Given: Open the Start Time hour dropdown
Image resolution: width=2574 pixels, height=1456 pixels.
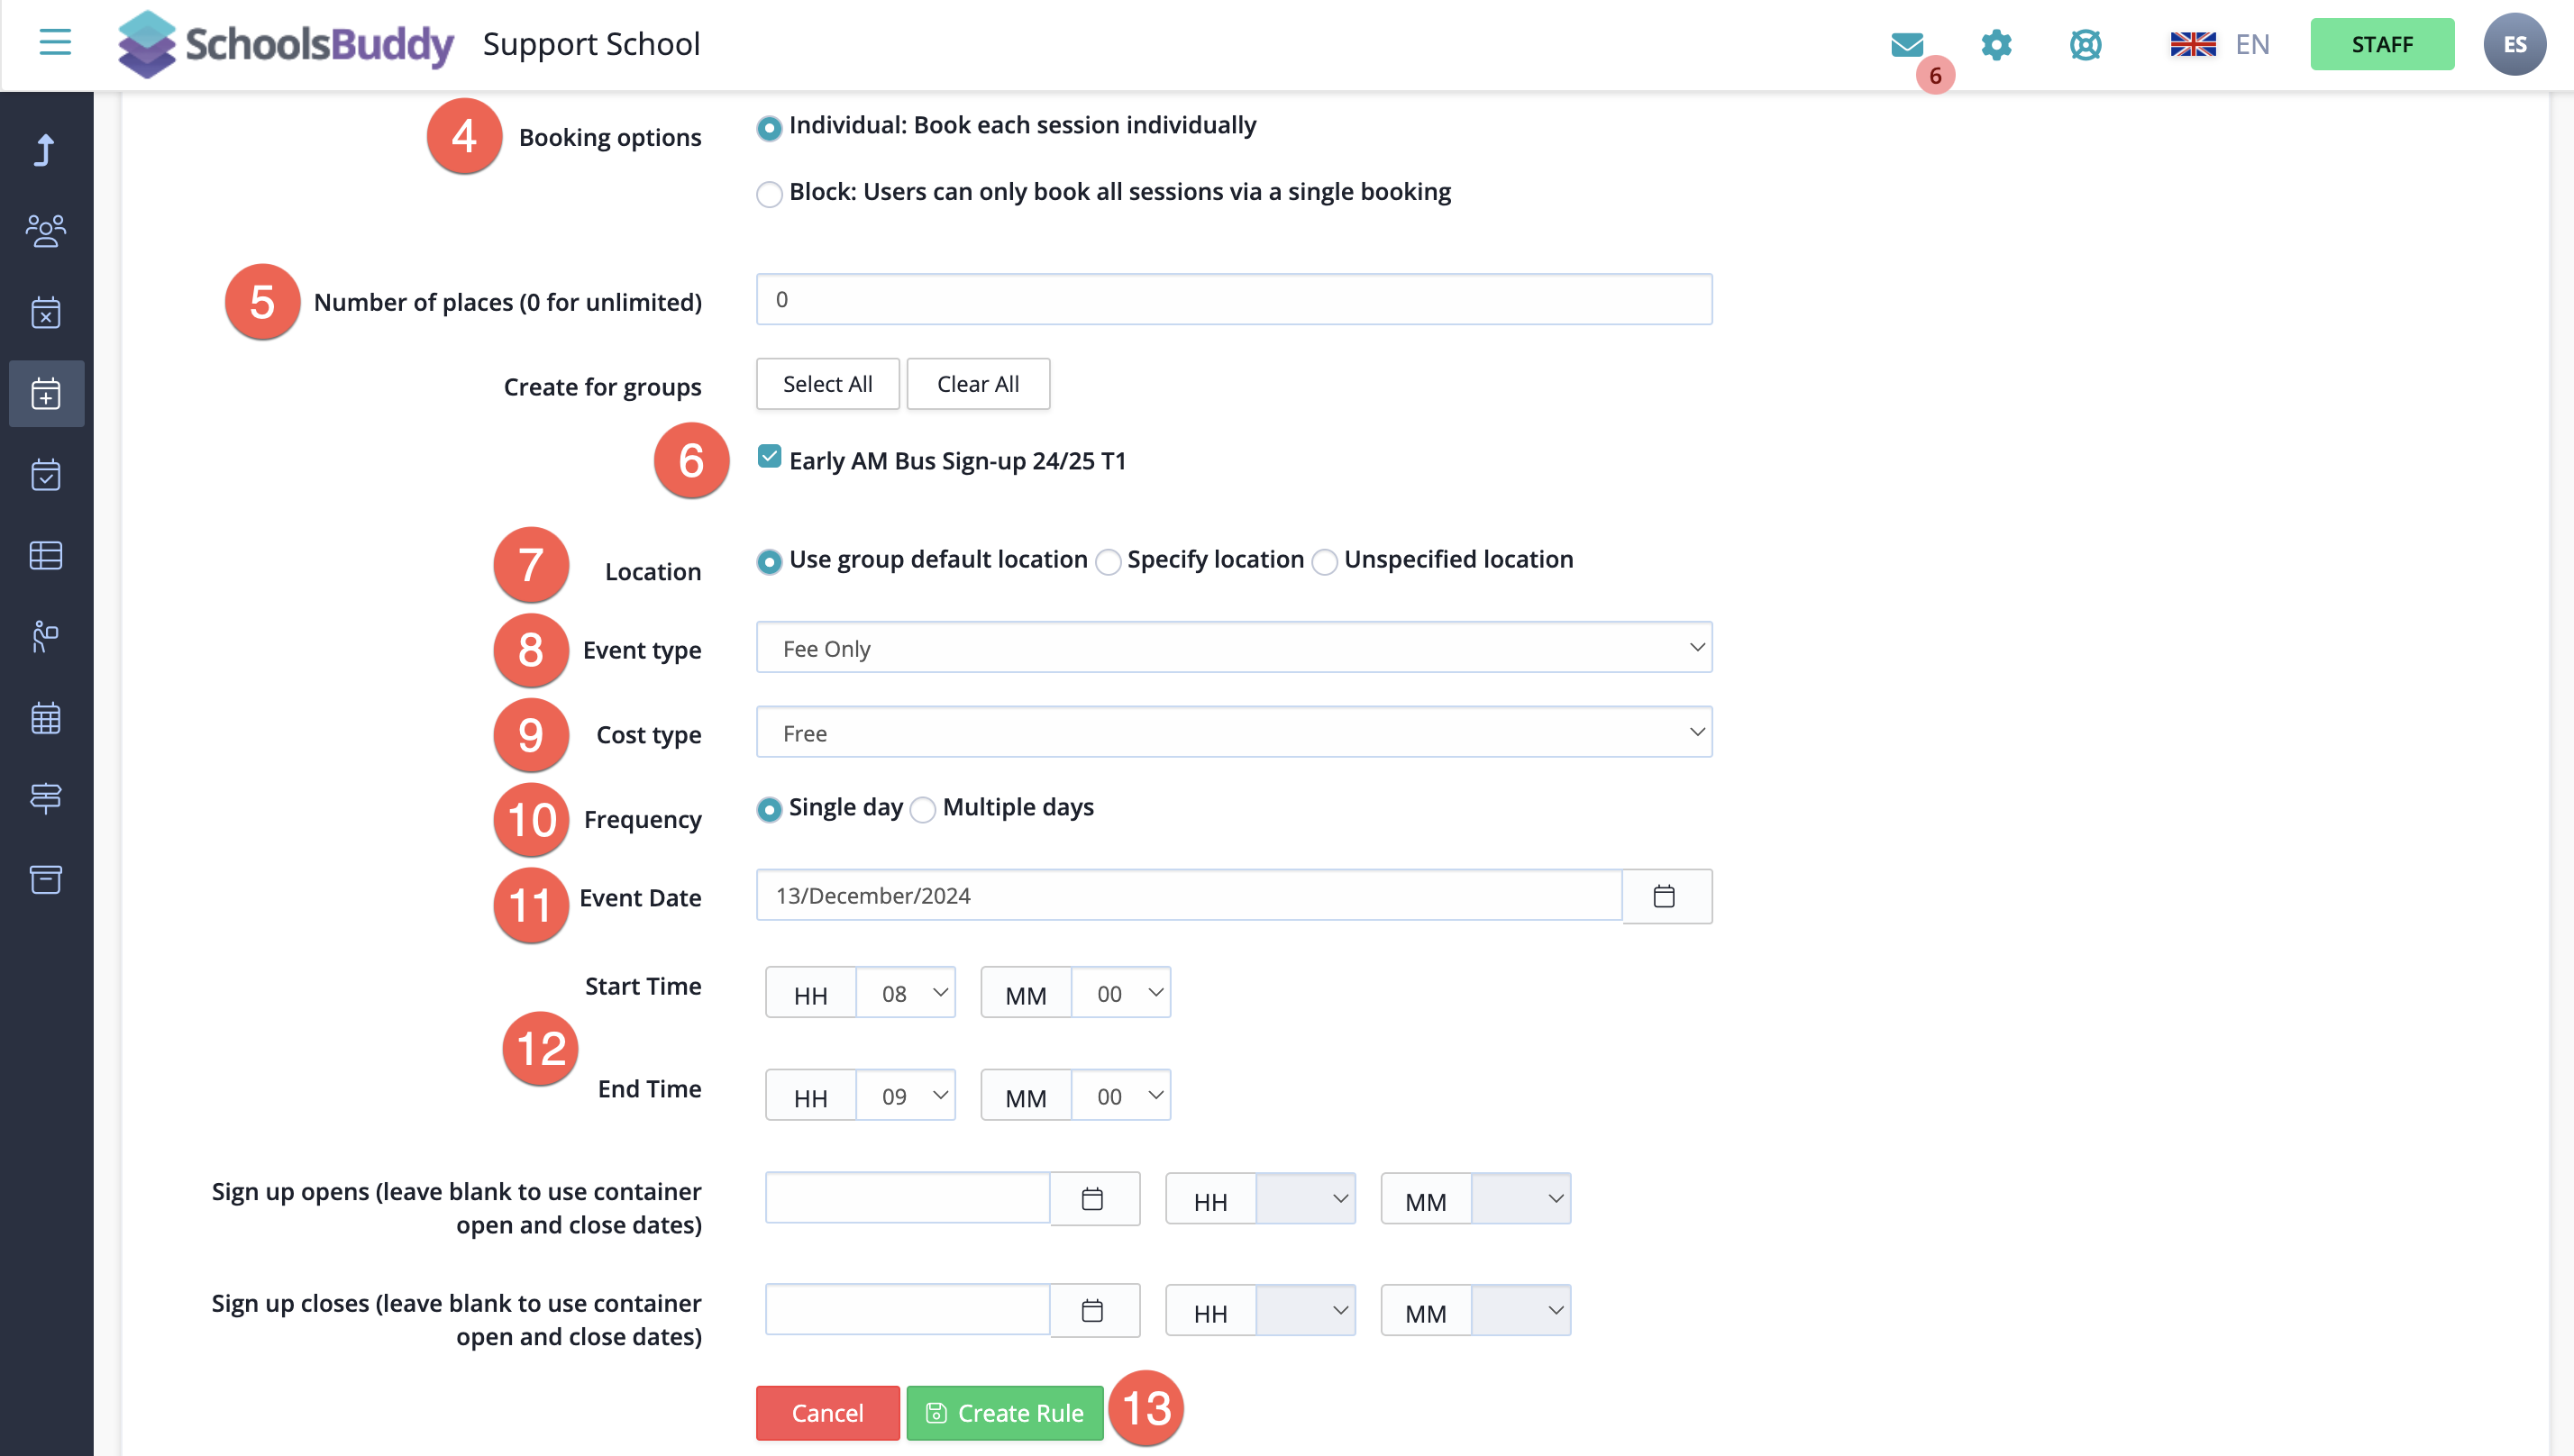Looking at the screenshot, I should [906, 993].
